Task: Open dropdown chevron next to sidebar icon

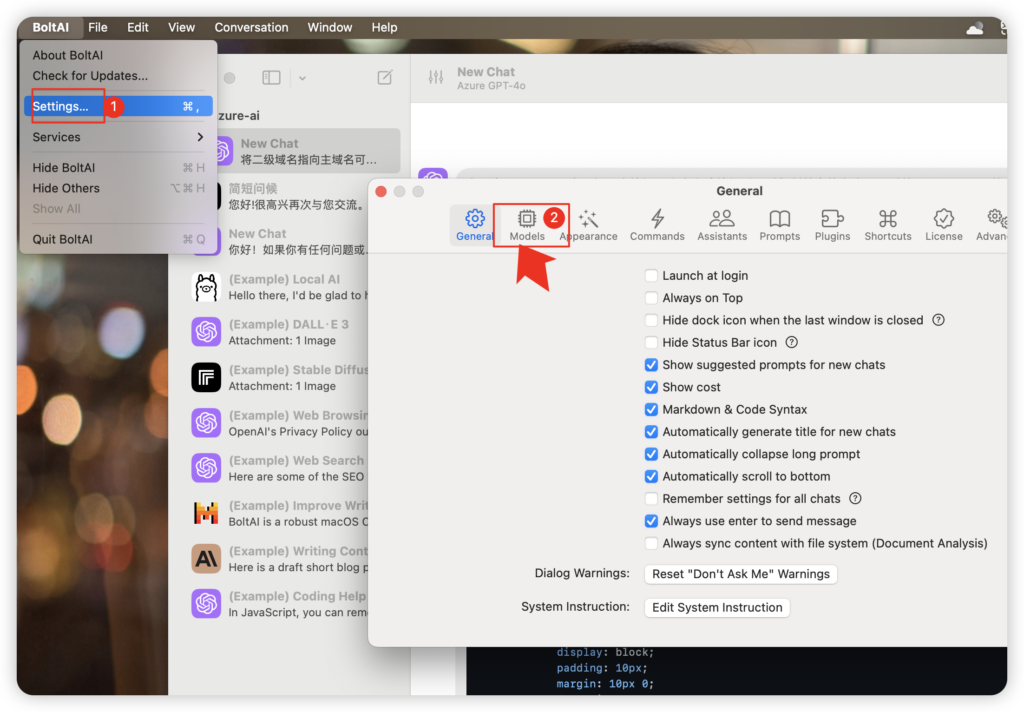Action: coord(302,78)
